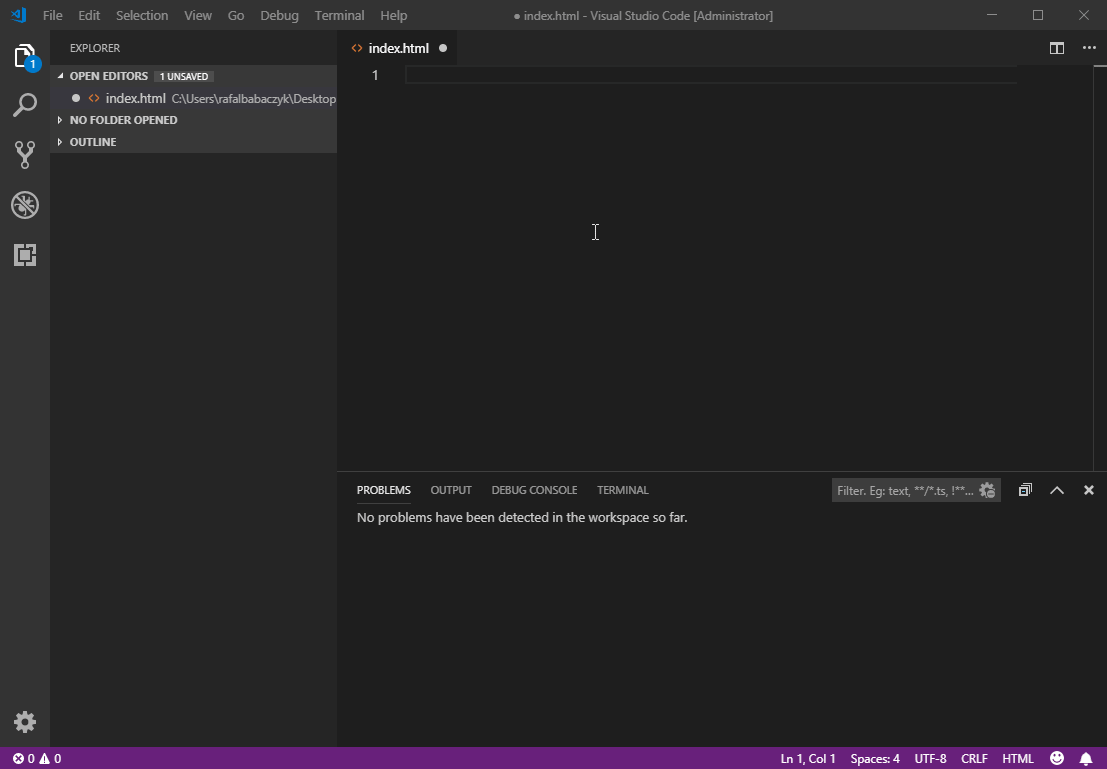Open the editor More Actions ellipsis
Viewport: 1107px width, 769px height.
pyautogui.click(x=1089, y=48)
